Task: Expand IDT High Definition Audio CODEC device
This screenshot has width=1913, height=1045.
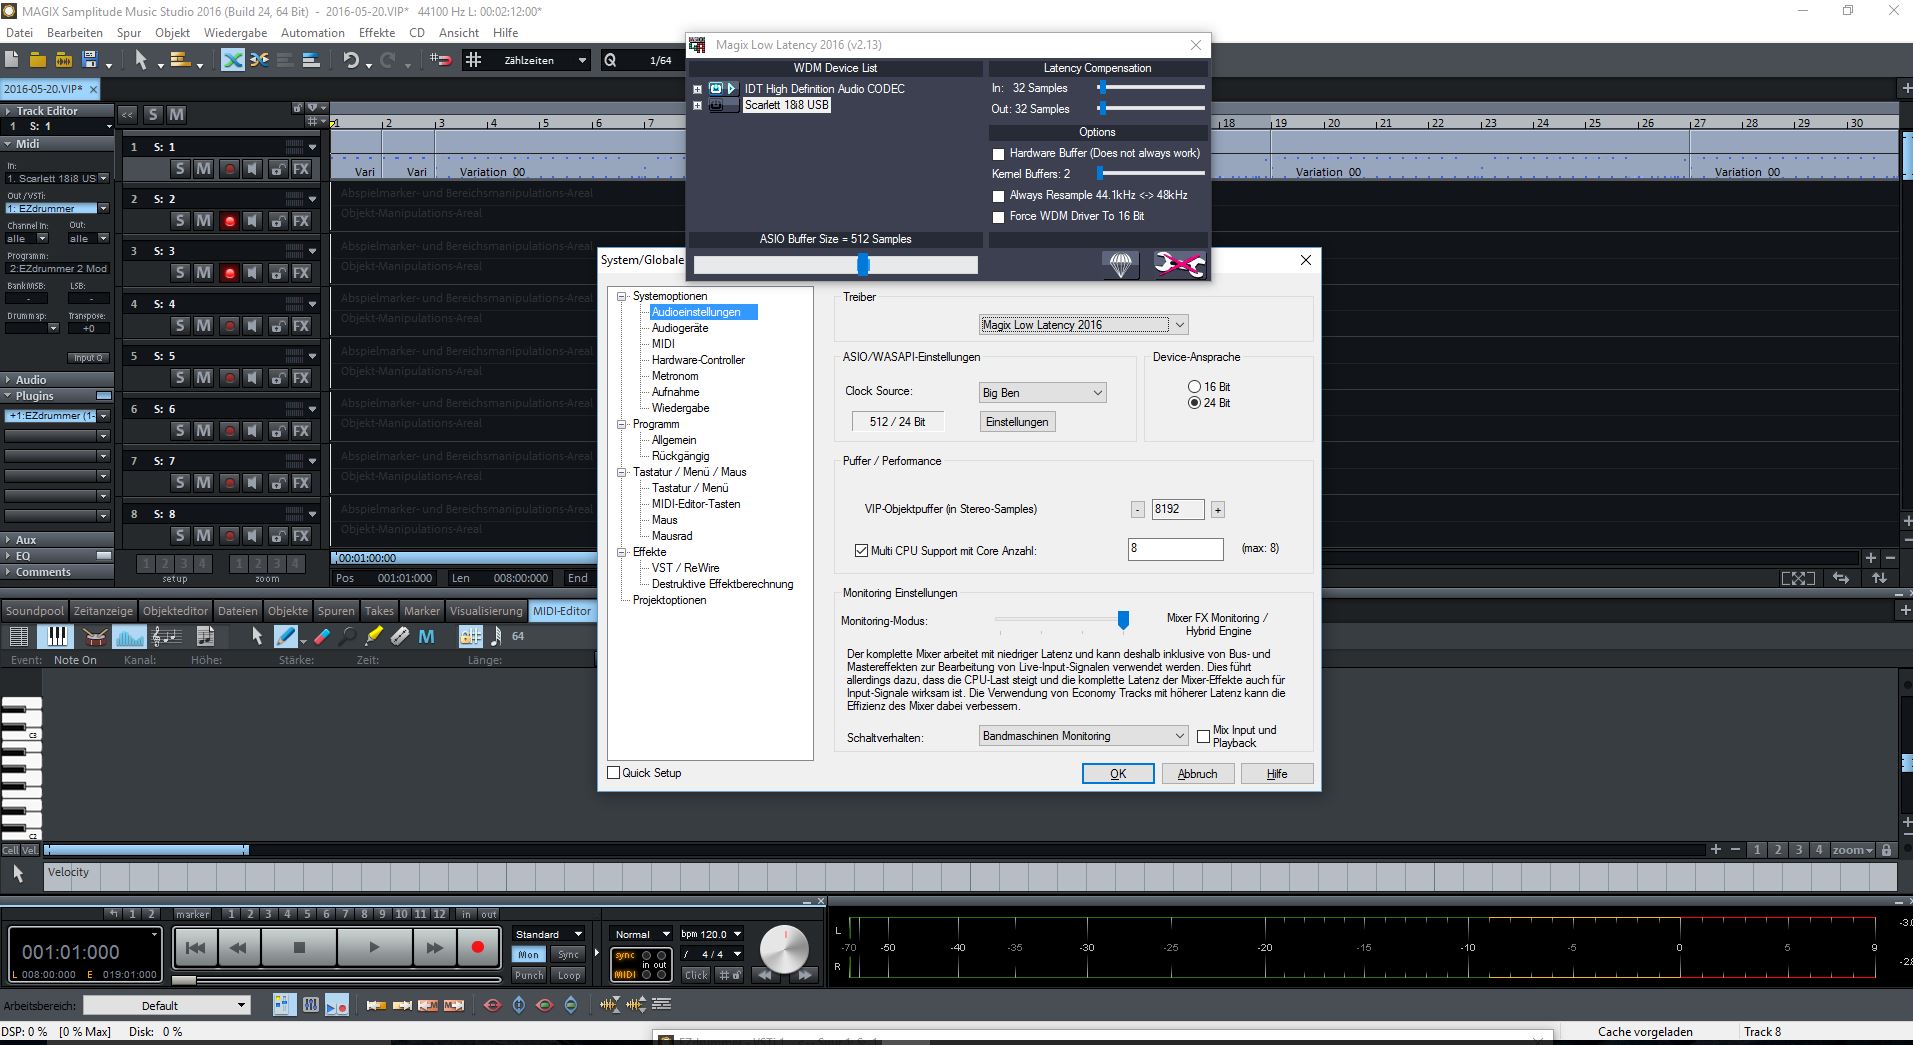Action: point(697,89)
